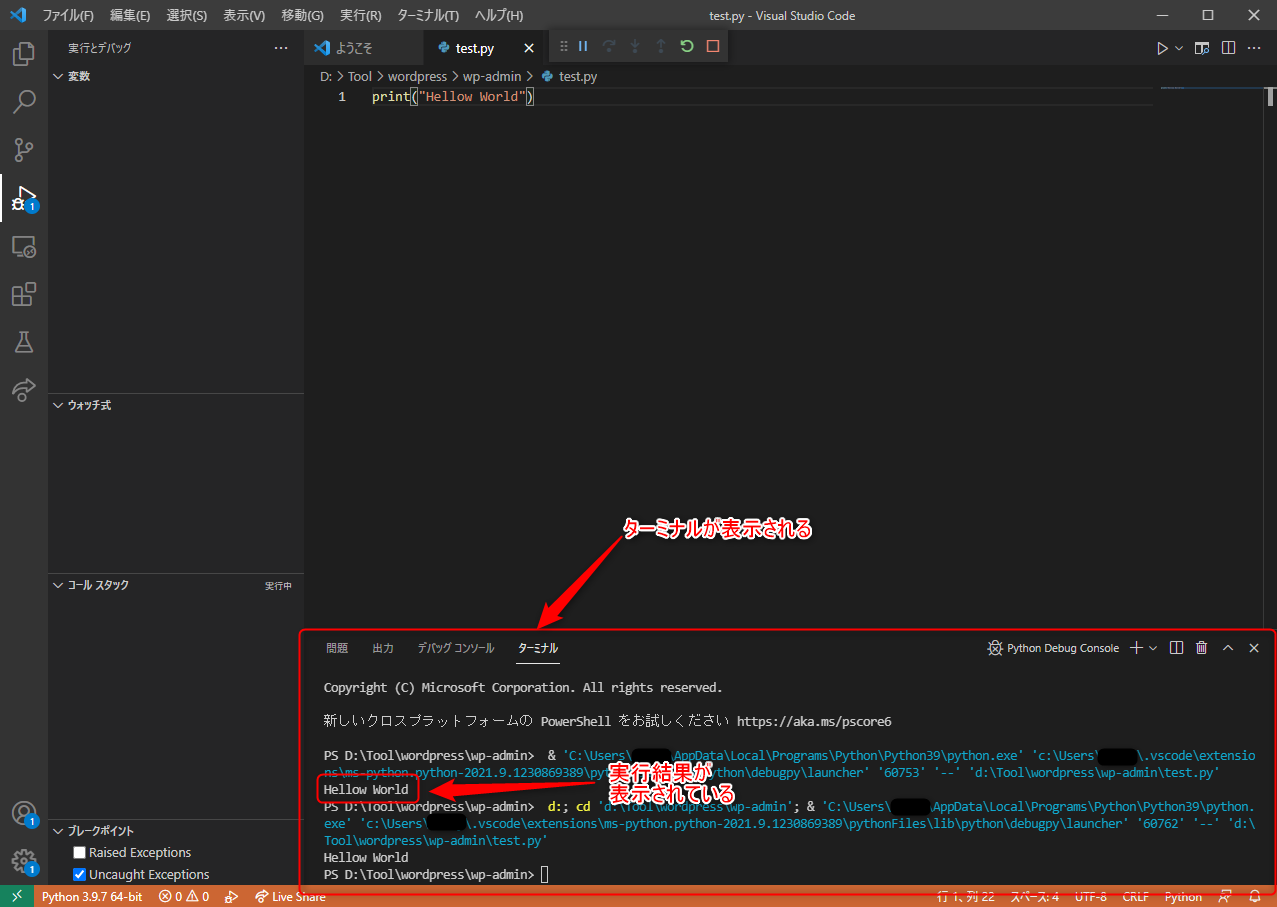Split the editor to the right
The image size is (1277, 907).
(x=1229, y=48)
